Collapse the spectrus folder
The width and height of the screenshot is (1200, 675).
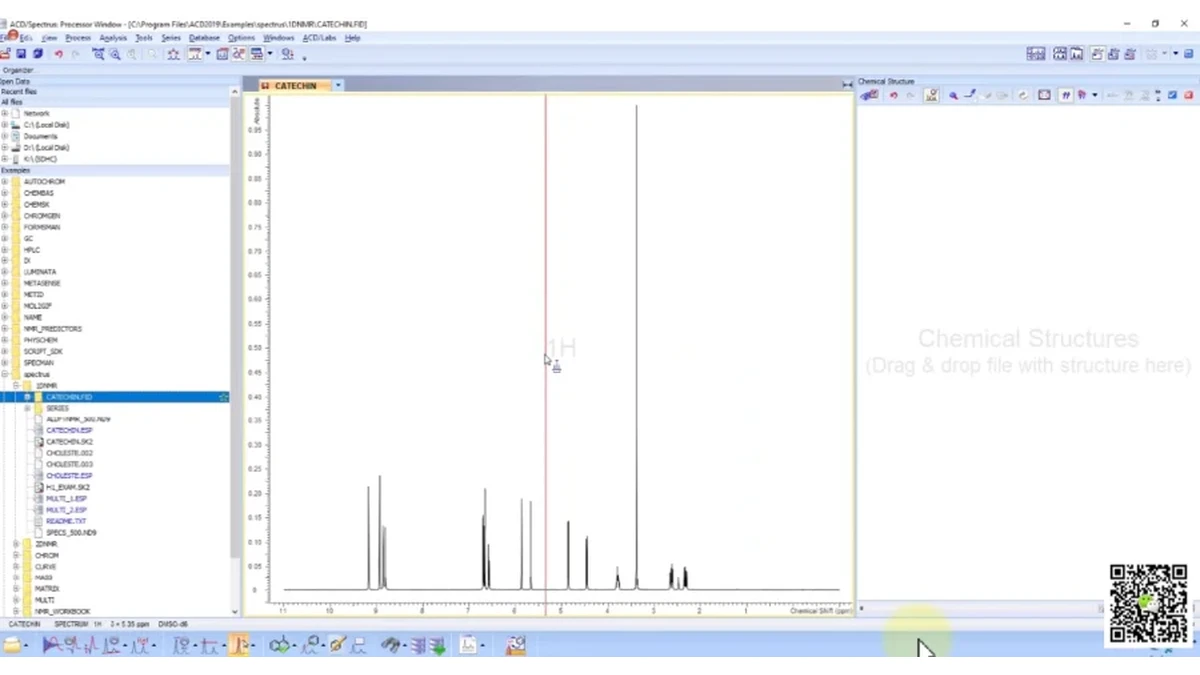(5, 374)
